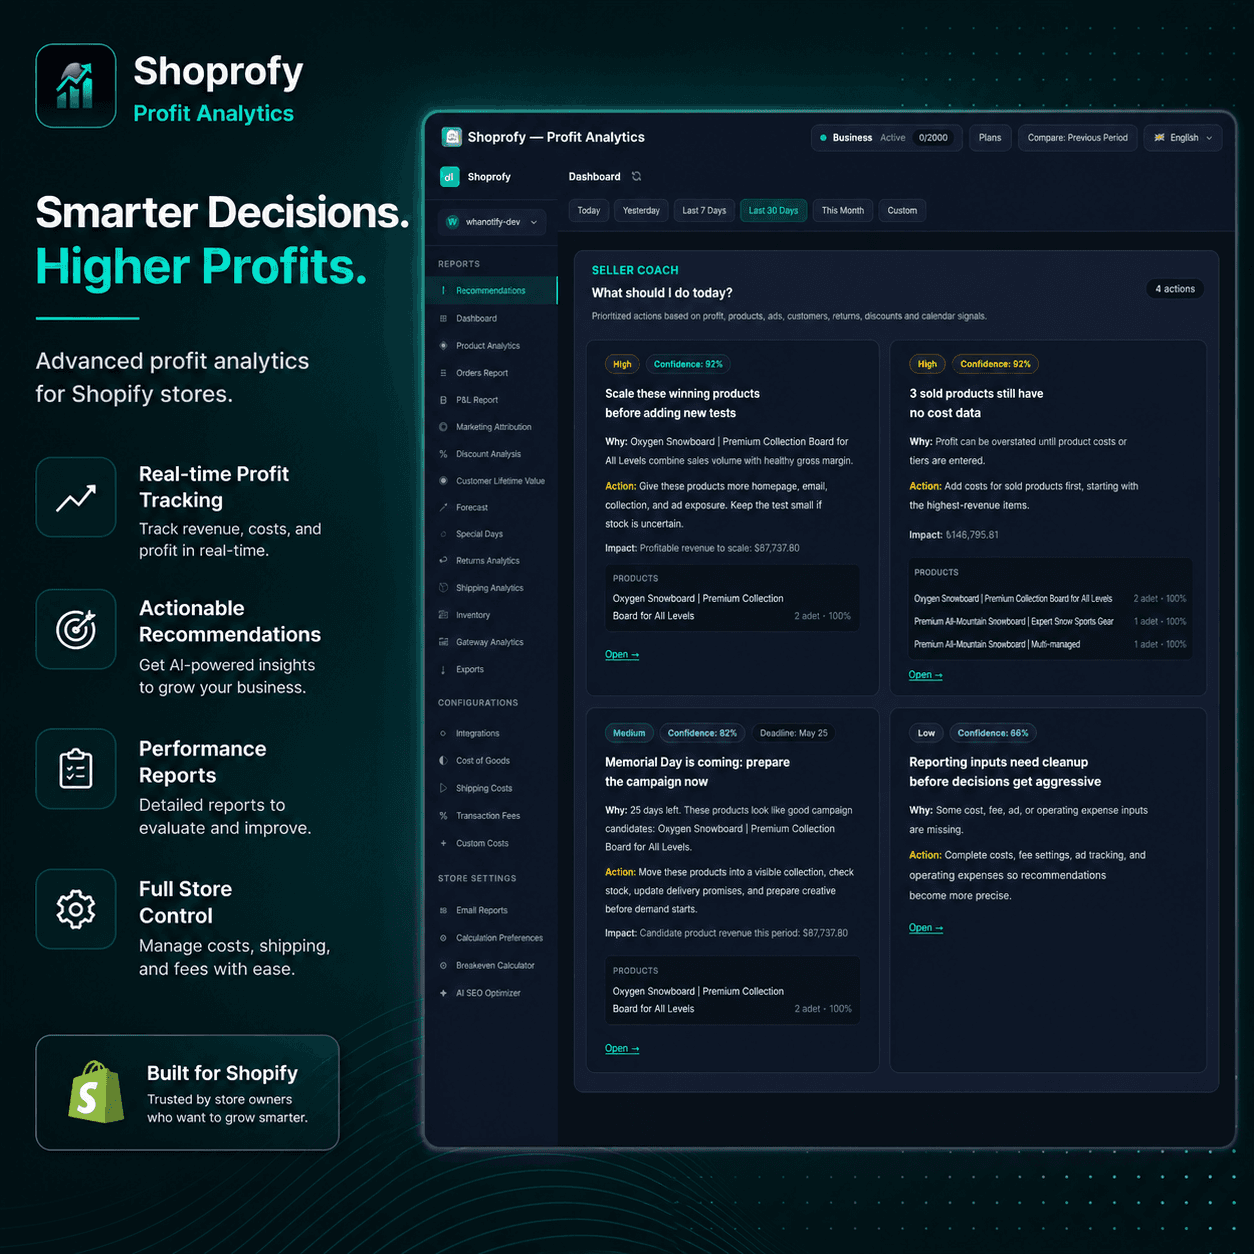Switch to Last 7 Days range
The image size is (1254, 1254).
tap(704, 211)
